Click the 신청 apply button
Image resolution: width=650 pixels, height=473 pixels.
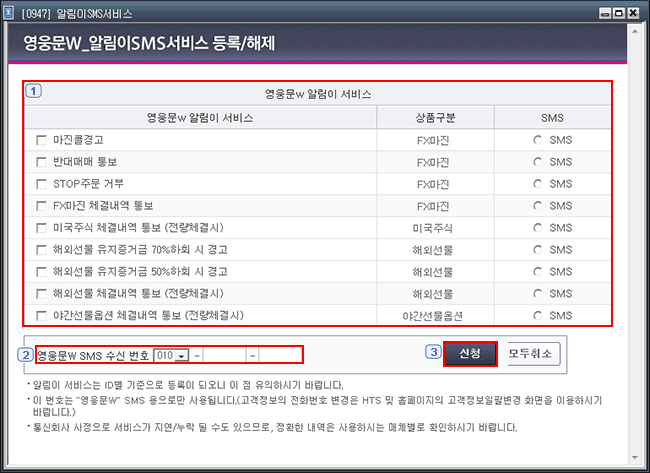point(470,354)
